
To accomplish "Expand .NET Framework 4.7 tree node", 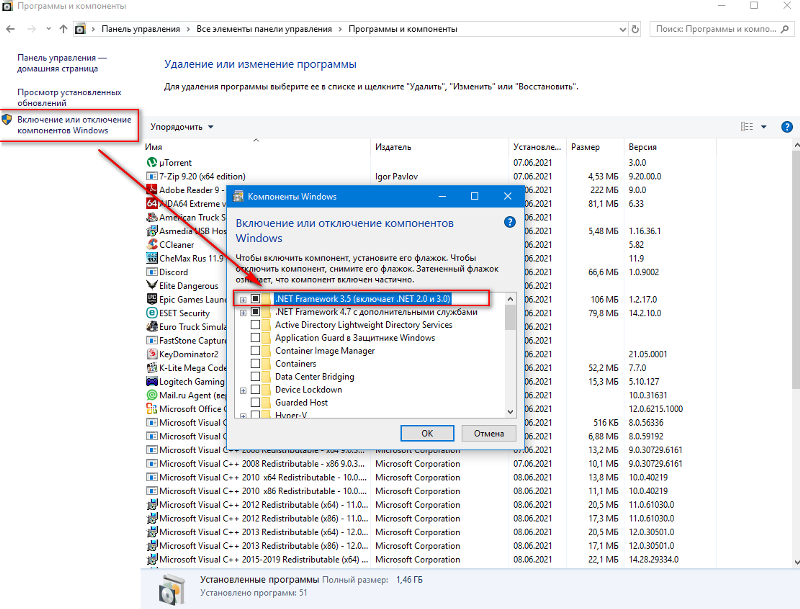I will pos(243,312).
